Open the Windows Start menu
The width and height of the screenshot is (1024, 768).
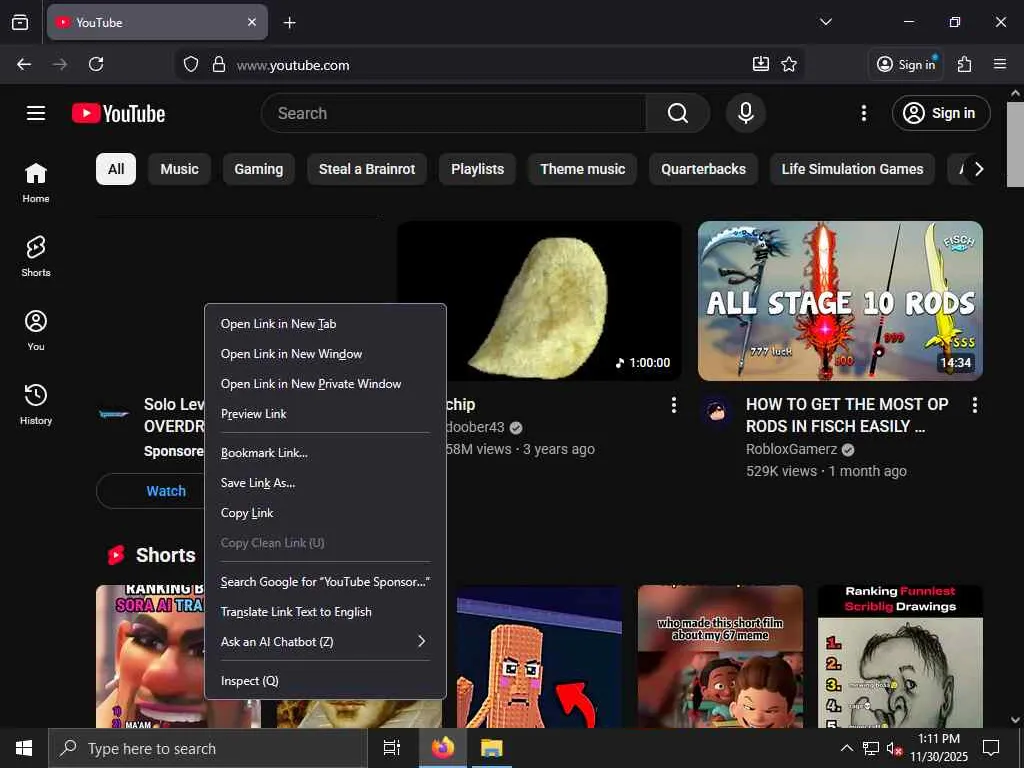24,748
